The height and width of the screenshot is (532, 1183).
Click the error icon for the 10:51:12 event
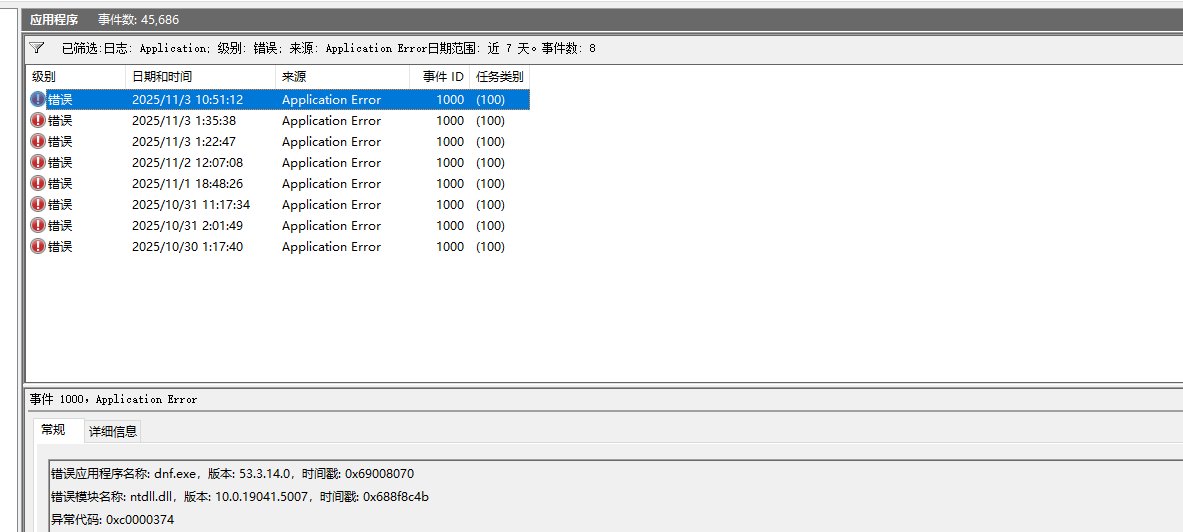point(38,100)
